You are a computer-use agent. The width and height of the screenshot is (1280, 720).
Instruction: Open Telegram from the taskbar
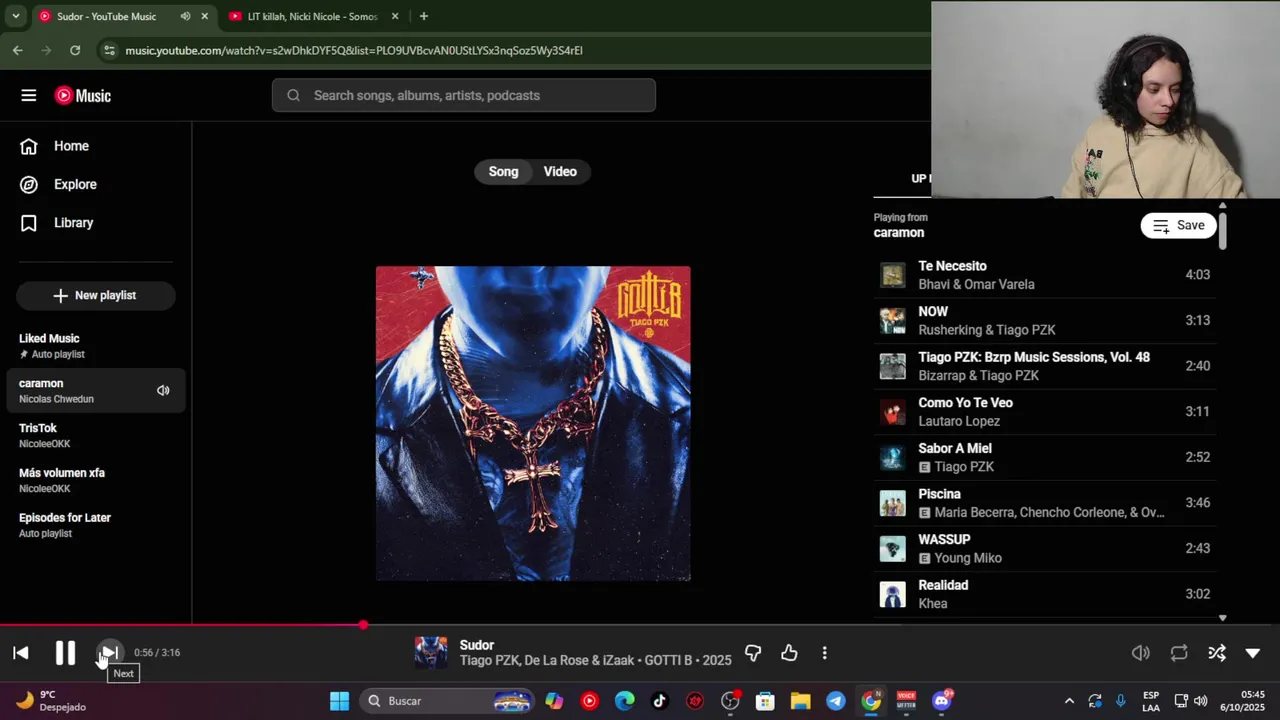click(x=836, y=701)
